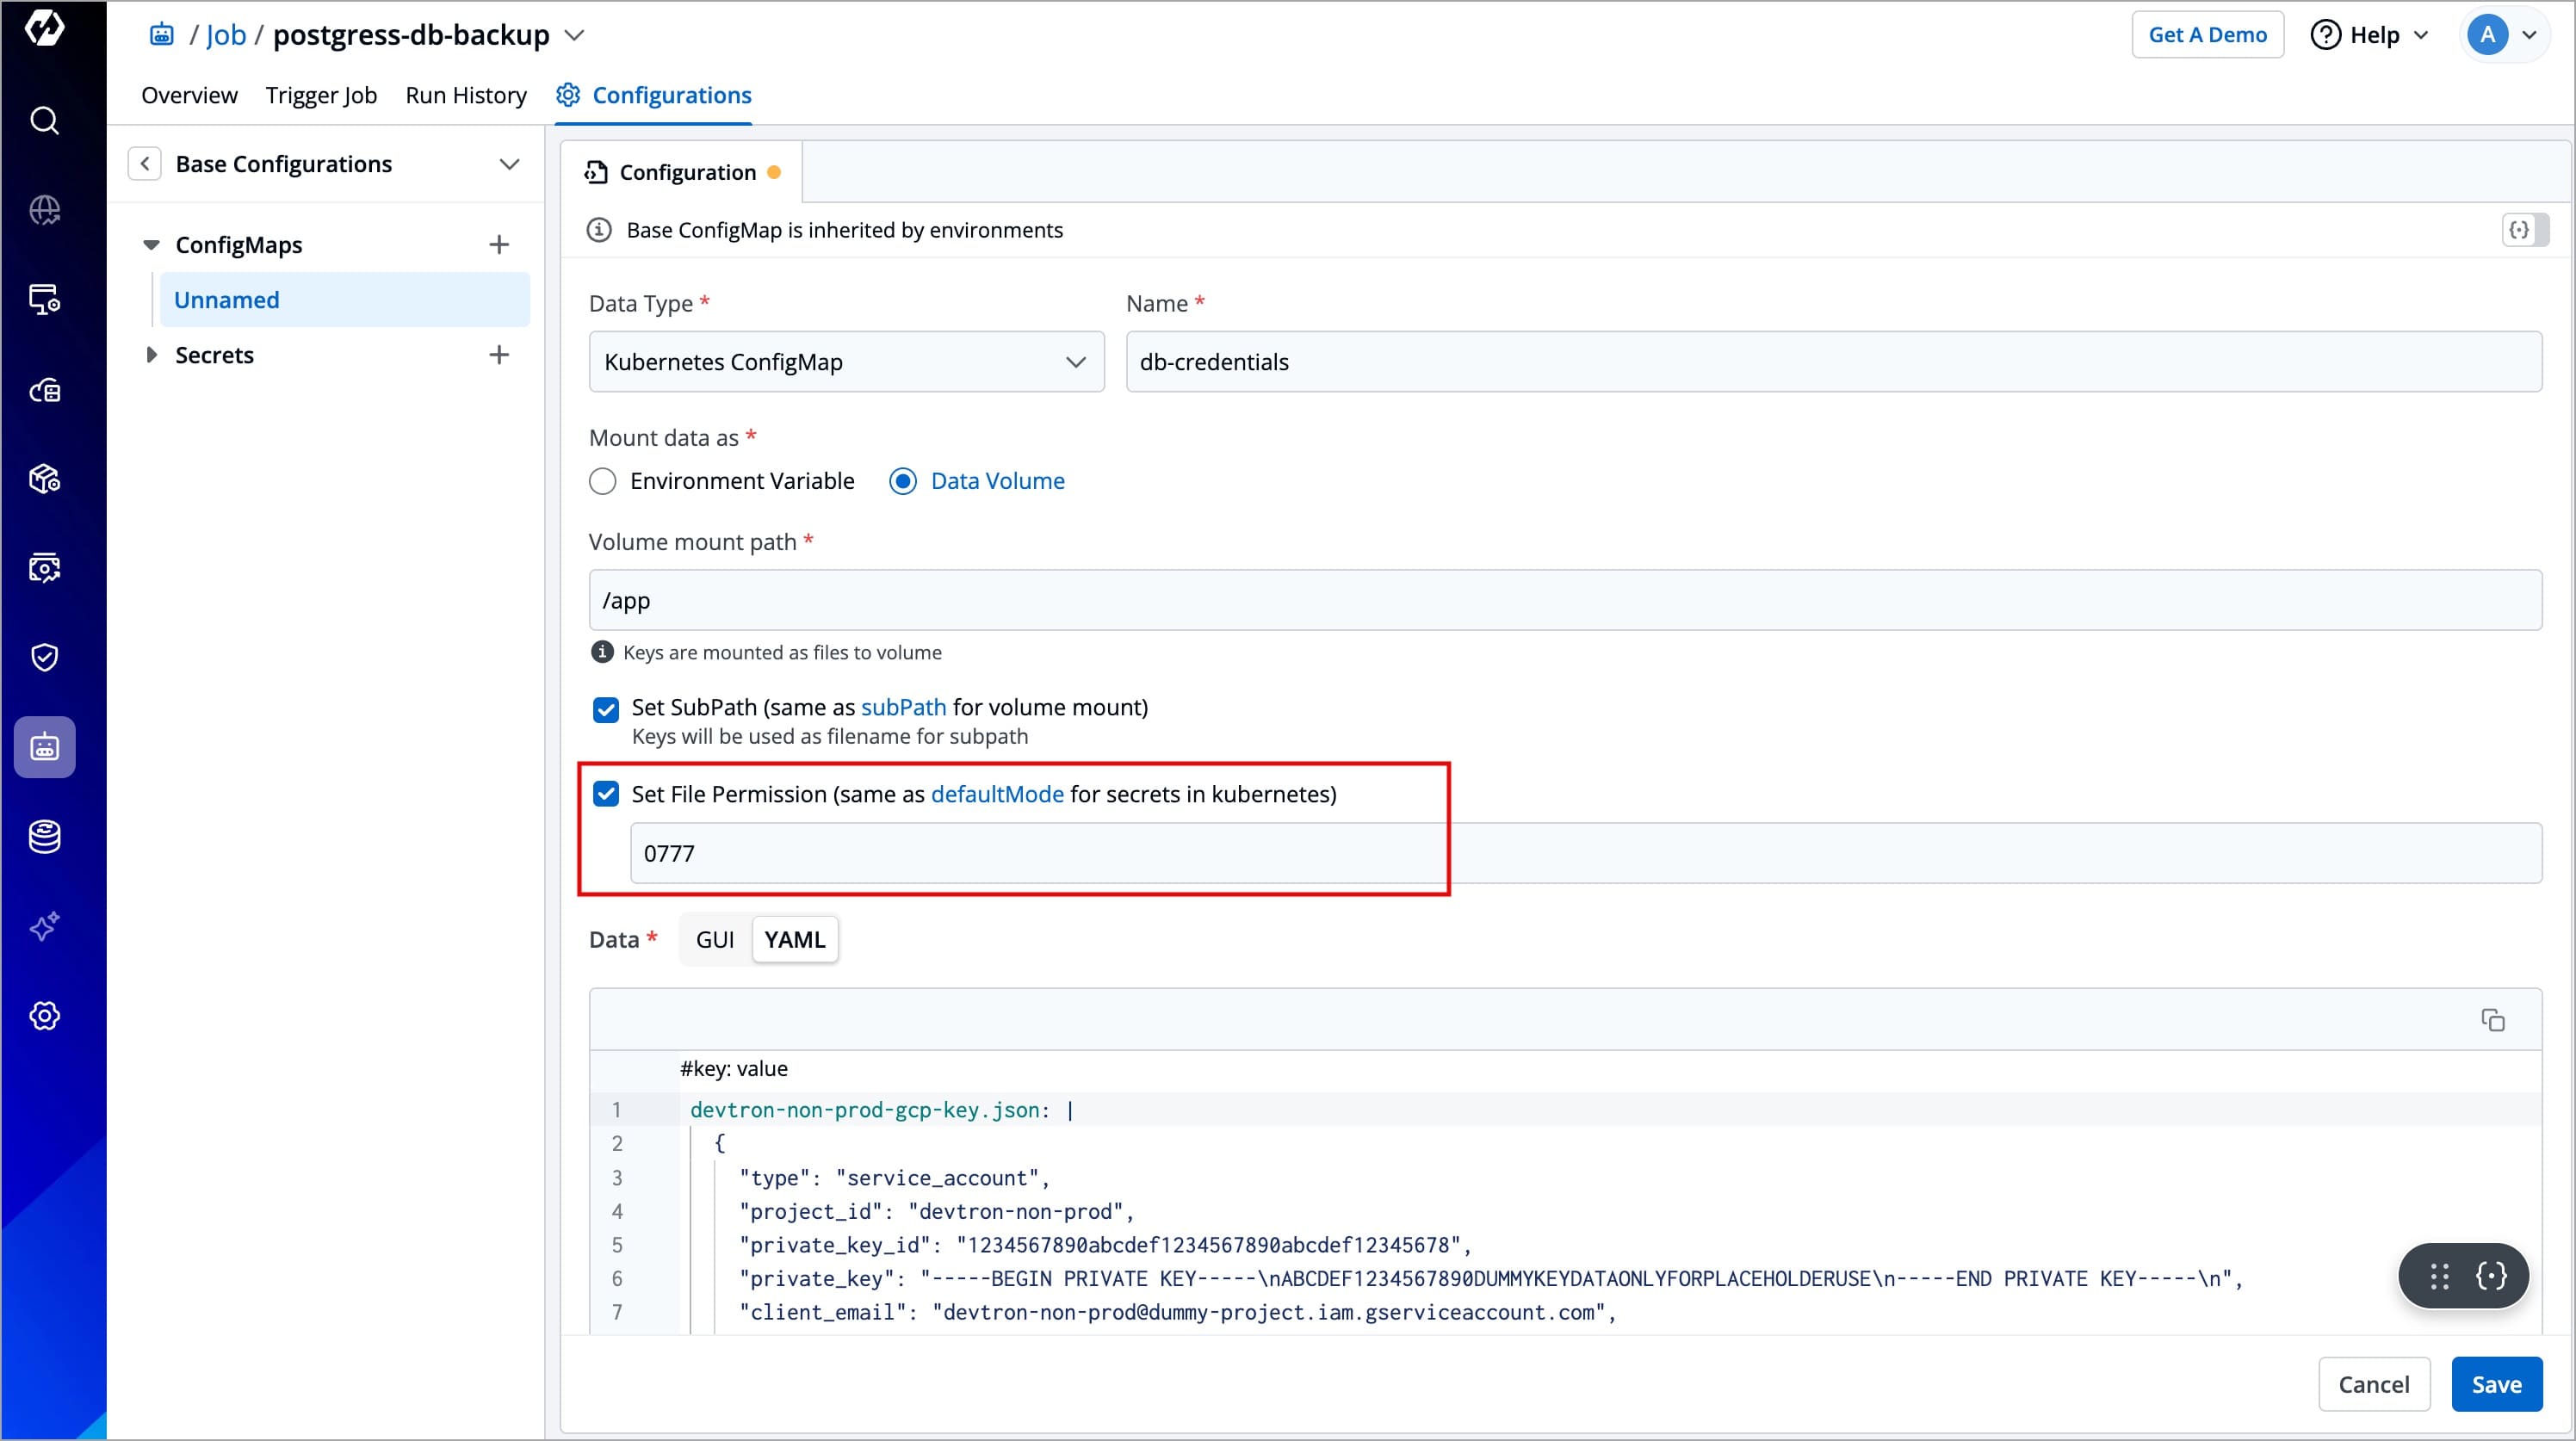Expand the Secrets tree section
Screen dimensions: 2576x1441
(x=151, y=355)
